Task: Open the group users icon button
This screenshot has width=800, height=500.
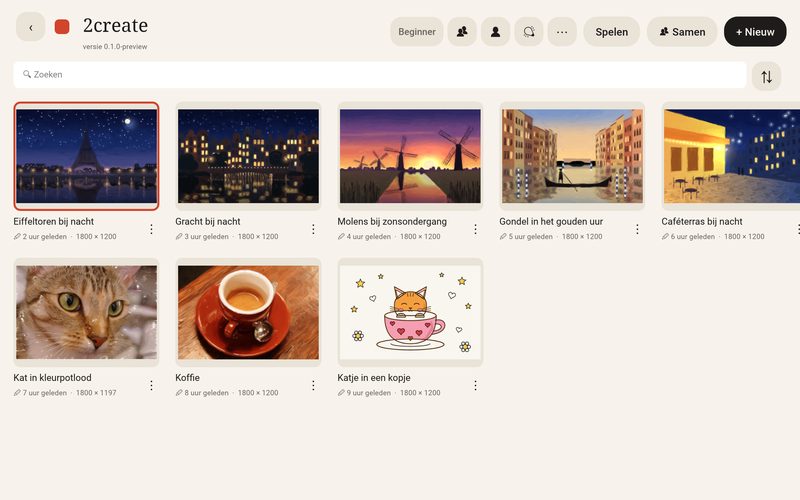Action: pyautogui.click(x=462, y=32)
